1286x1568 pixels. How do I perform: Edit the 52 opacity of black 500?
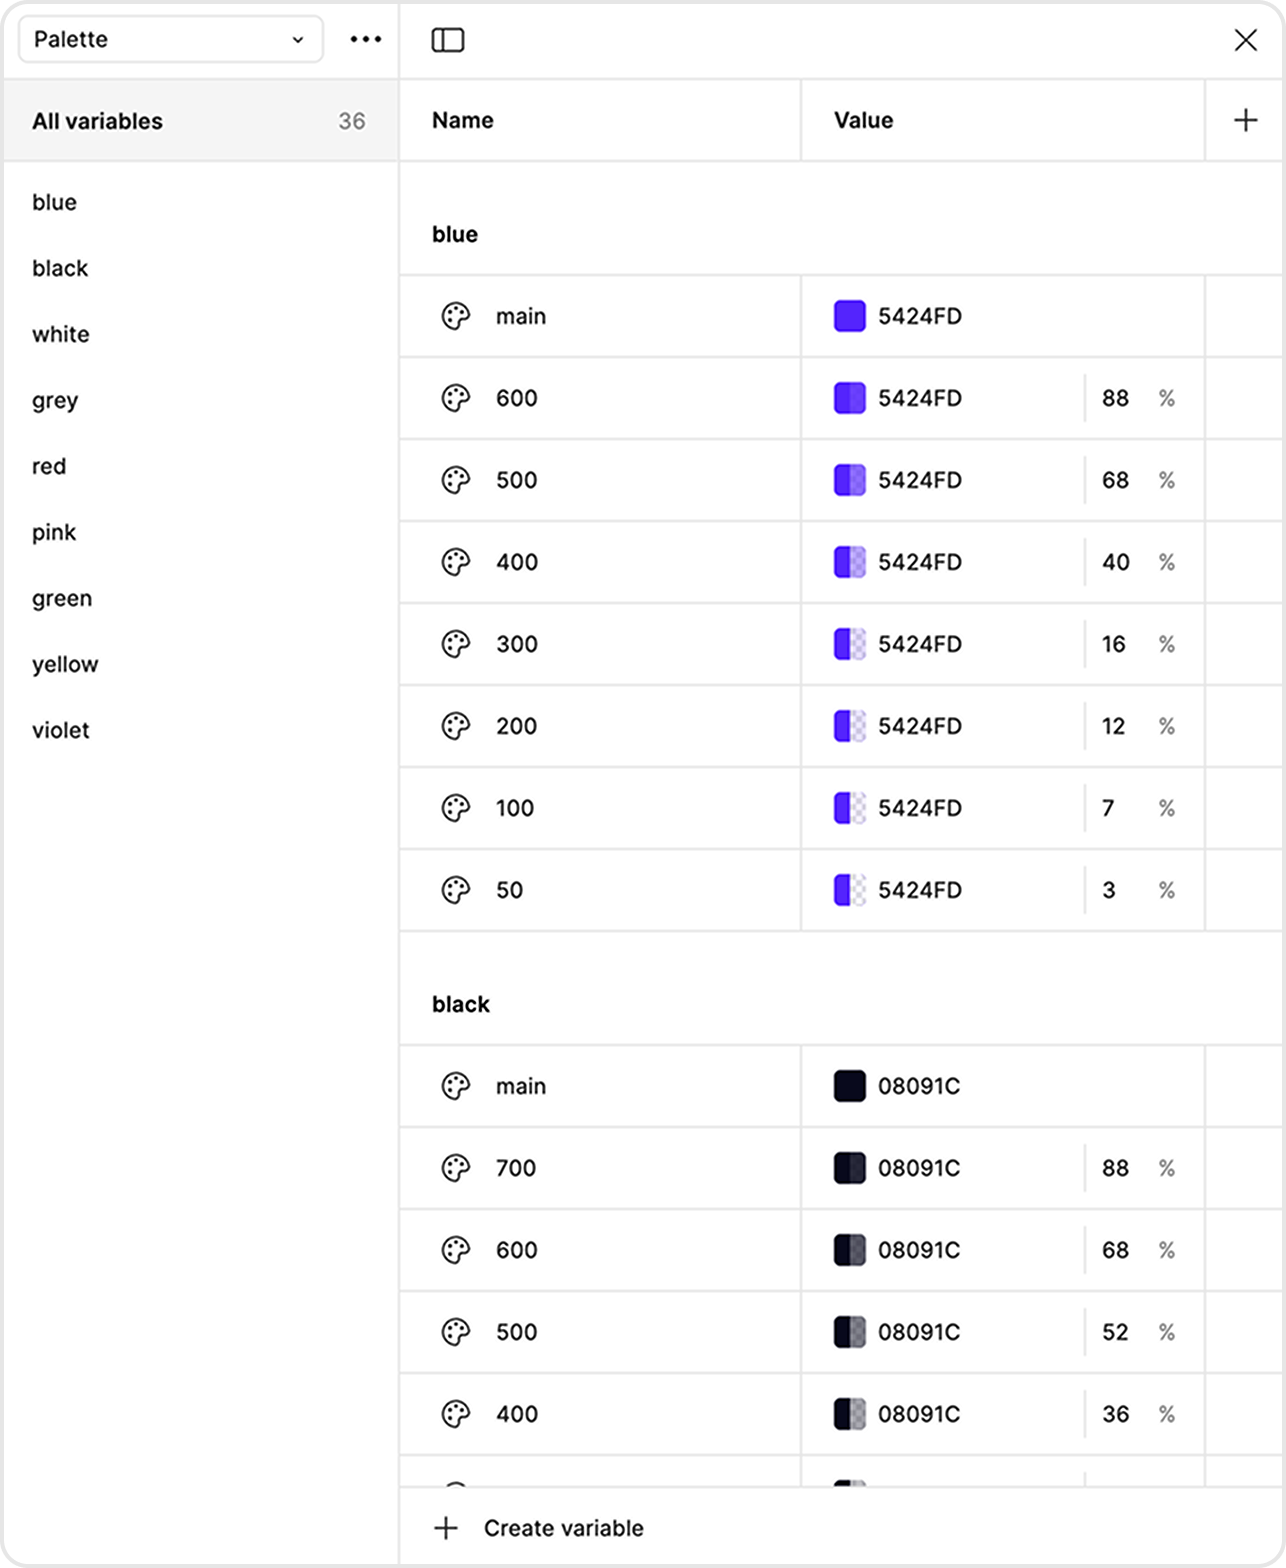coord(1116,1332)
